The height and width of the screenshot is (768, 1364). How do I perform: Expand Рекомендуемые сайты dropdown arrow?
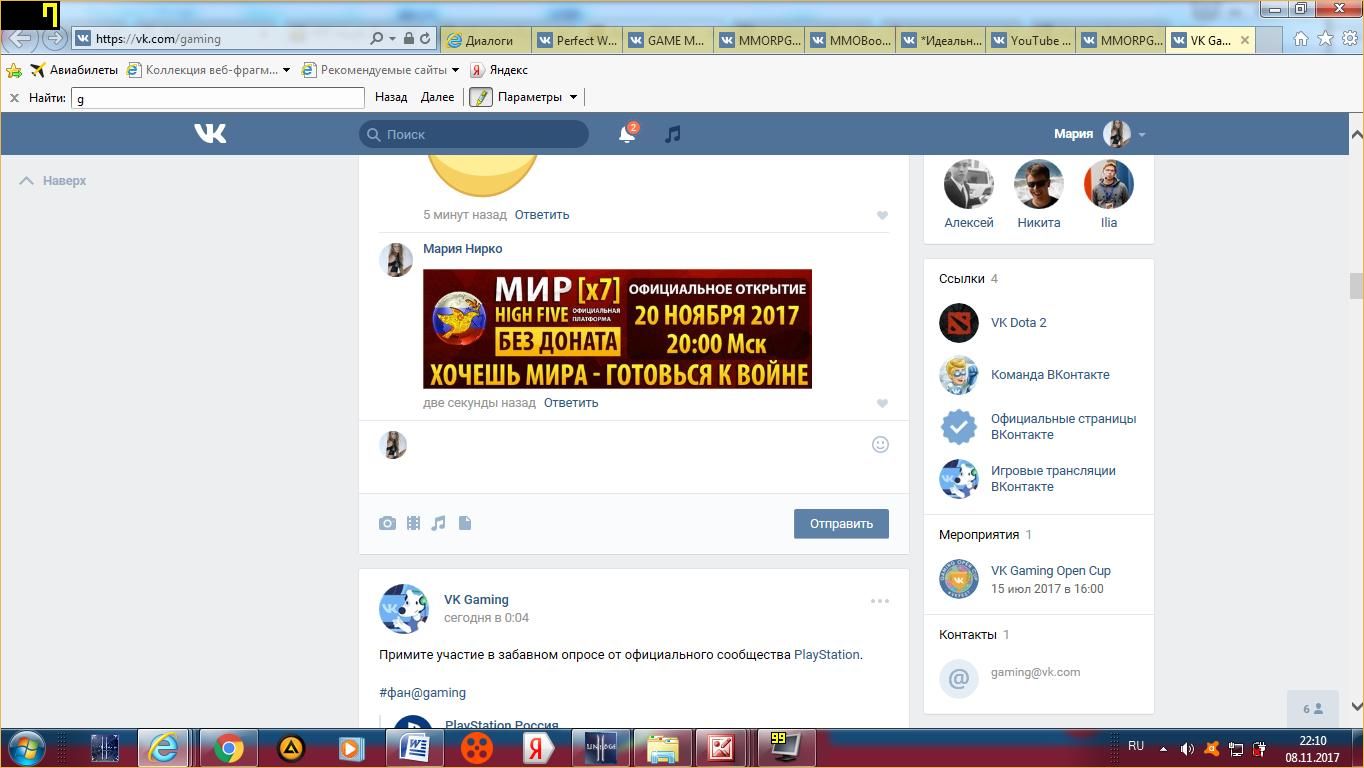pyautogui.click(x=455, y=70)
